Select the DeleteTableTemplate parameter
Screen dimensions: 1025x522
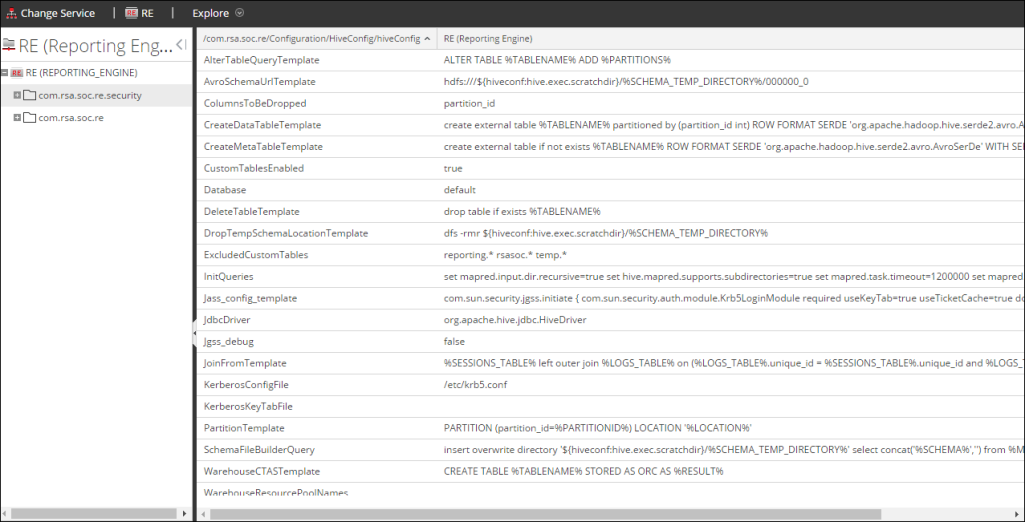252,212
